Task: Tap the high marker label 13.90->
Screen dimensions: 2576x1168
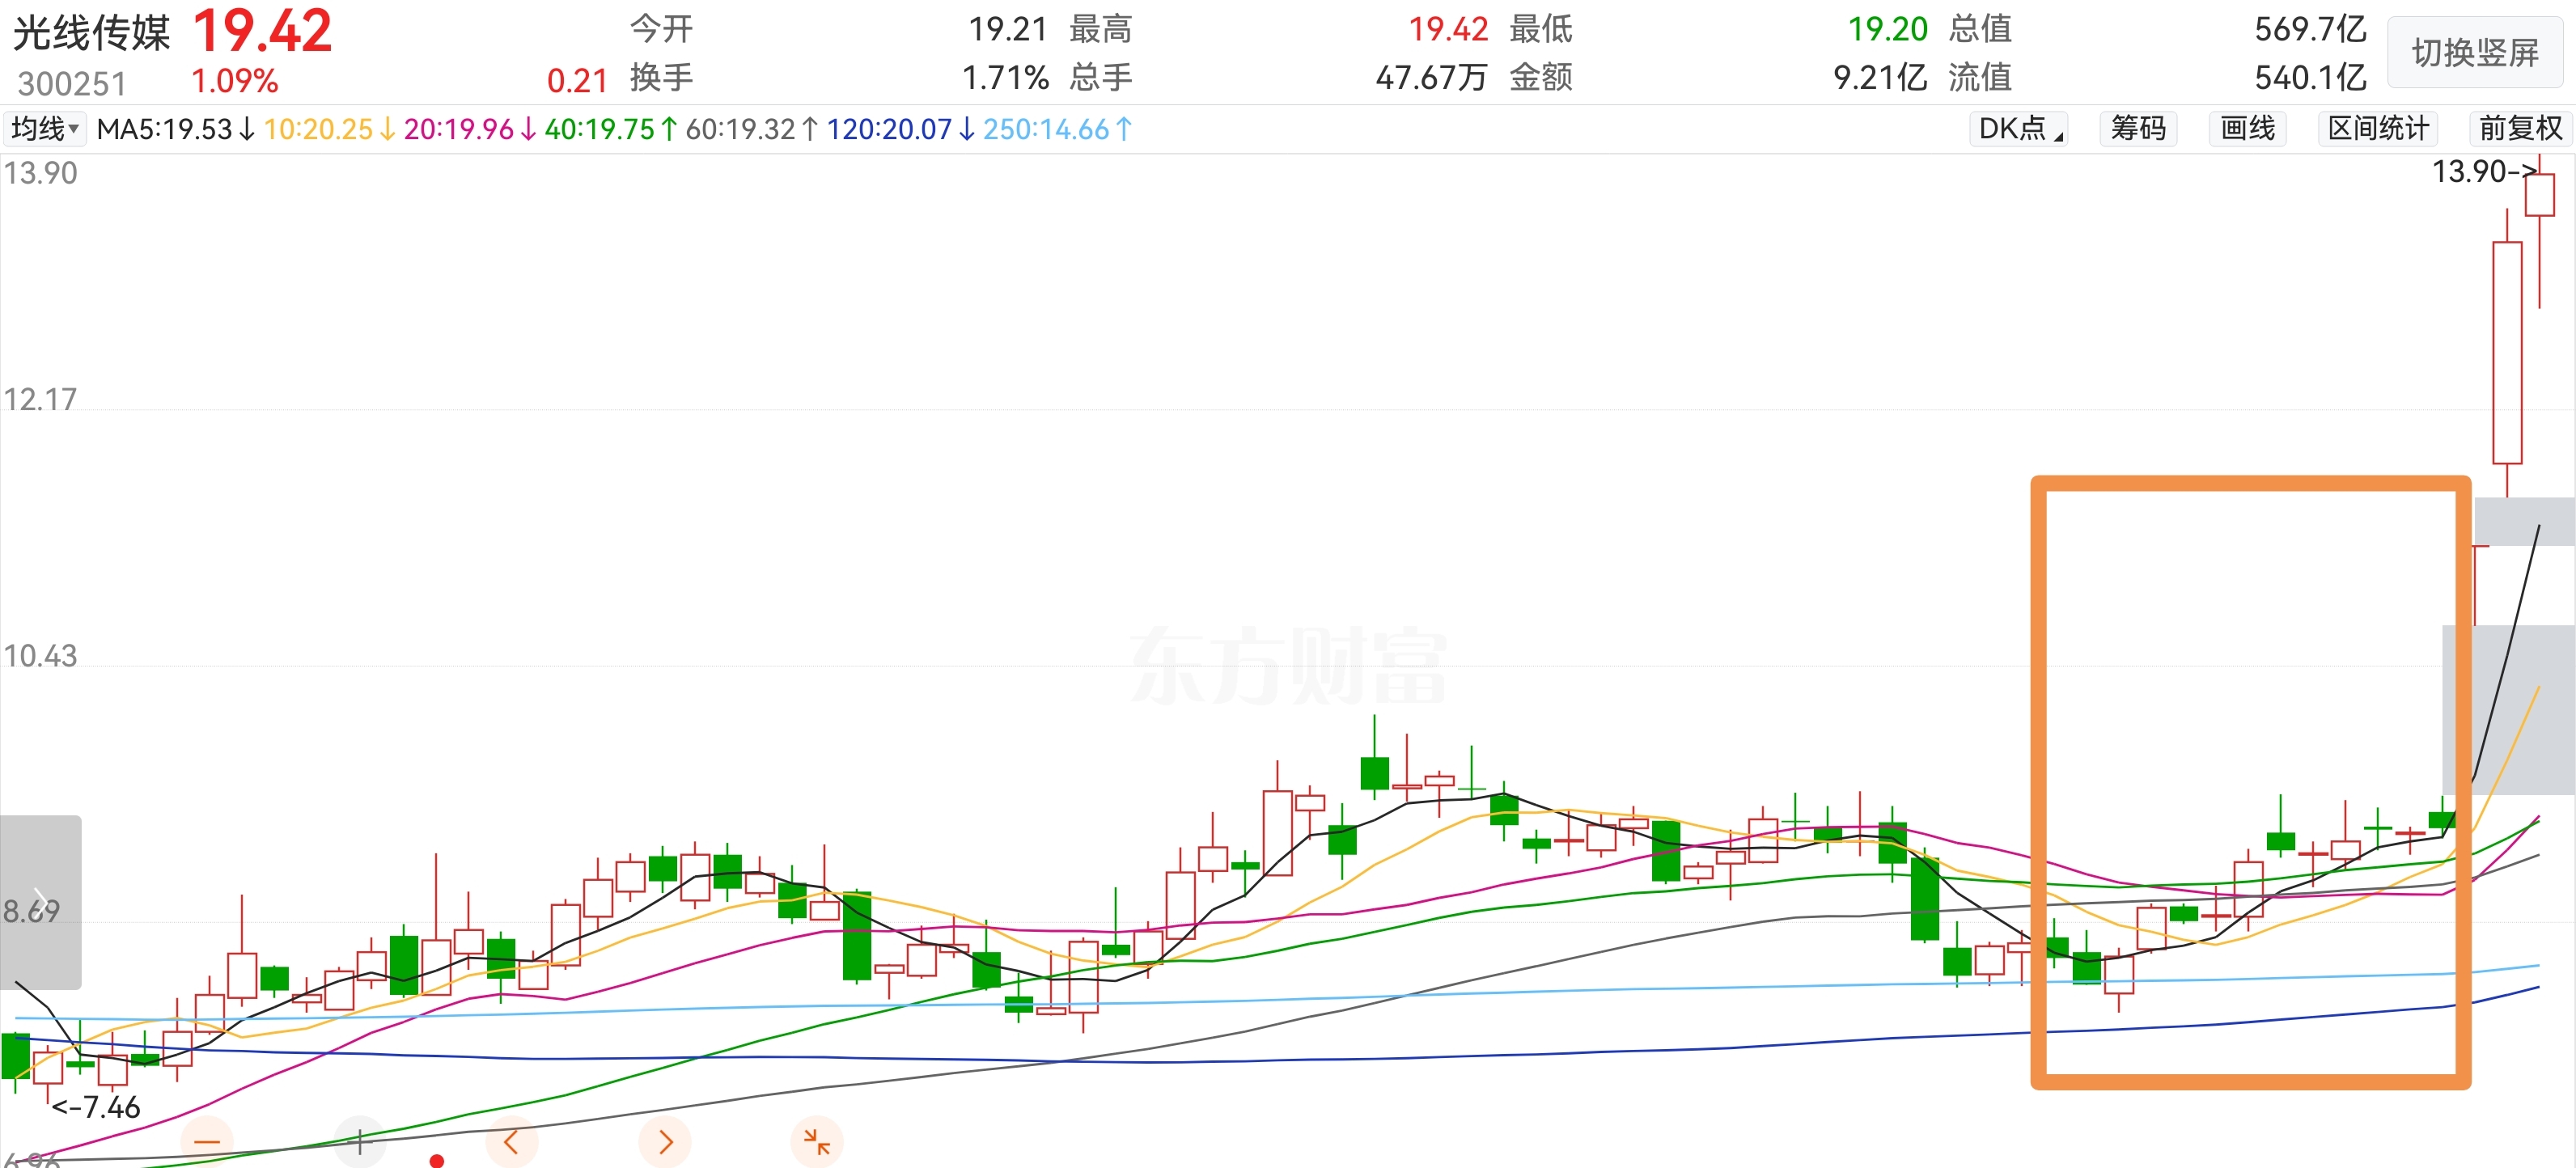Action: click(2485, 172)
